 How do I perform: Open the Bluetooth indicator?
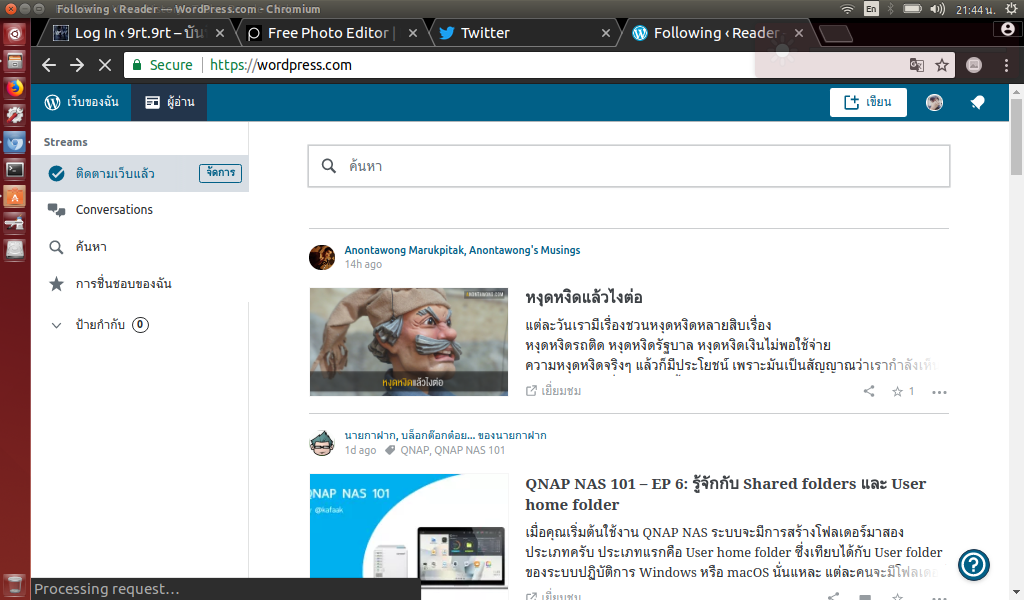tap(890, 8)
